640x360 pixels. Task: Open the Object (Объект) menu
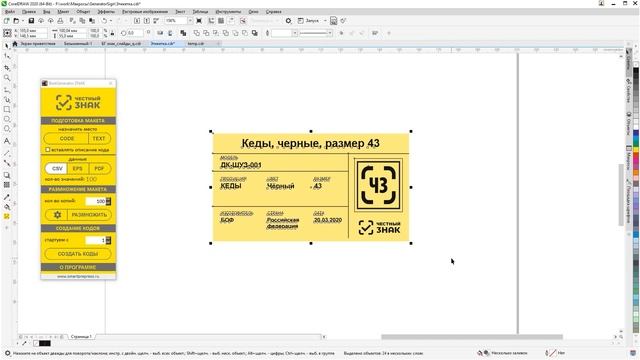tap(83, 12)
